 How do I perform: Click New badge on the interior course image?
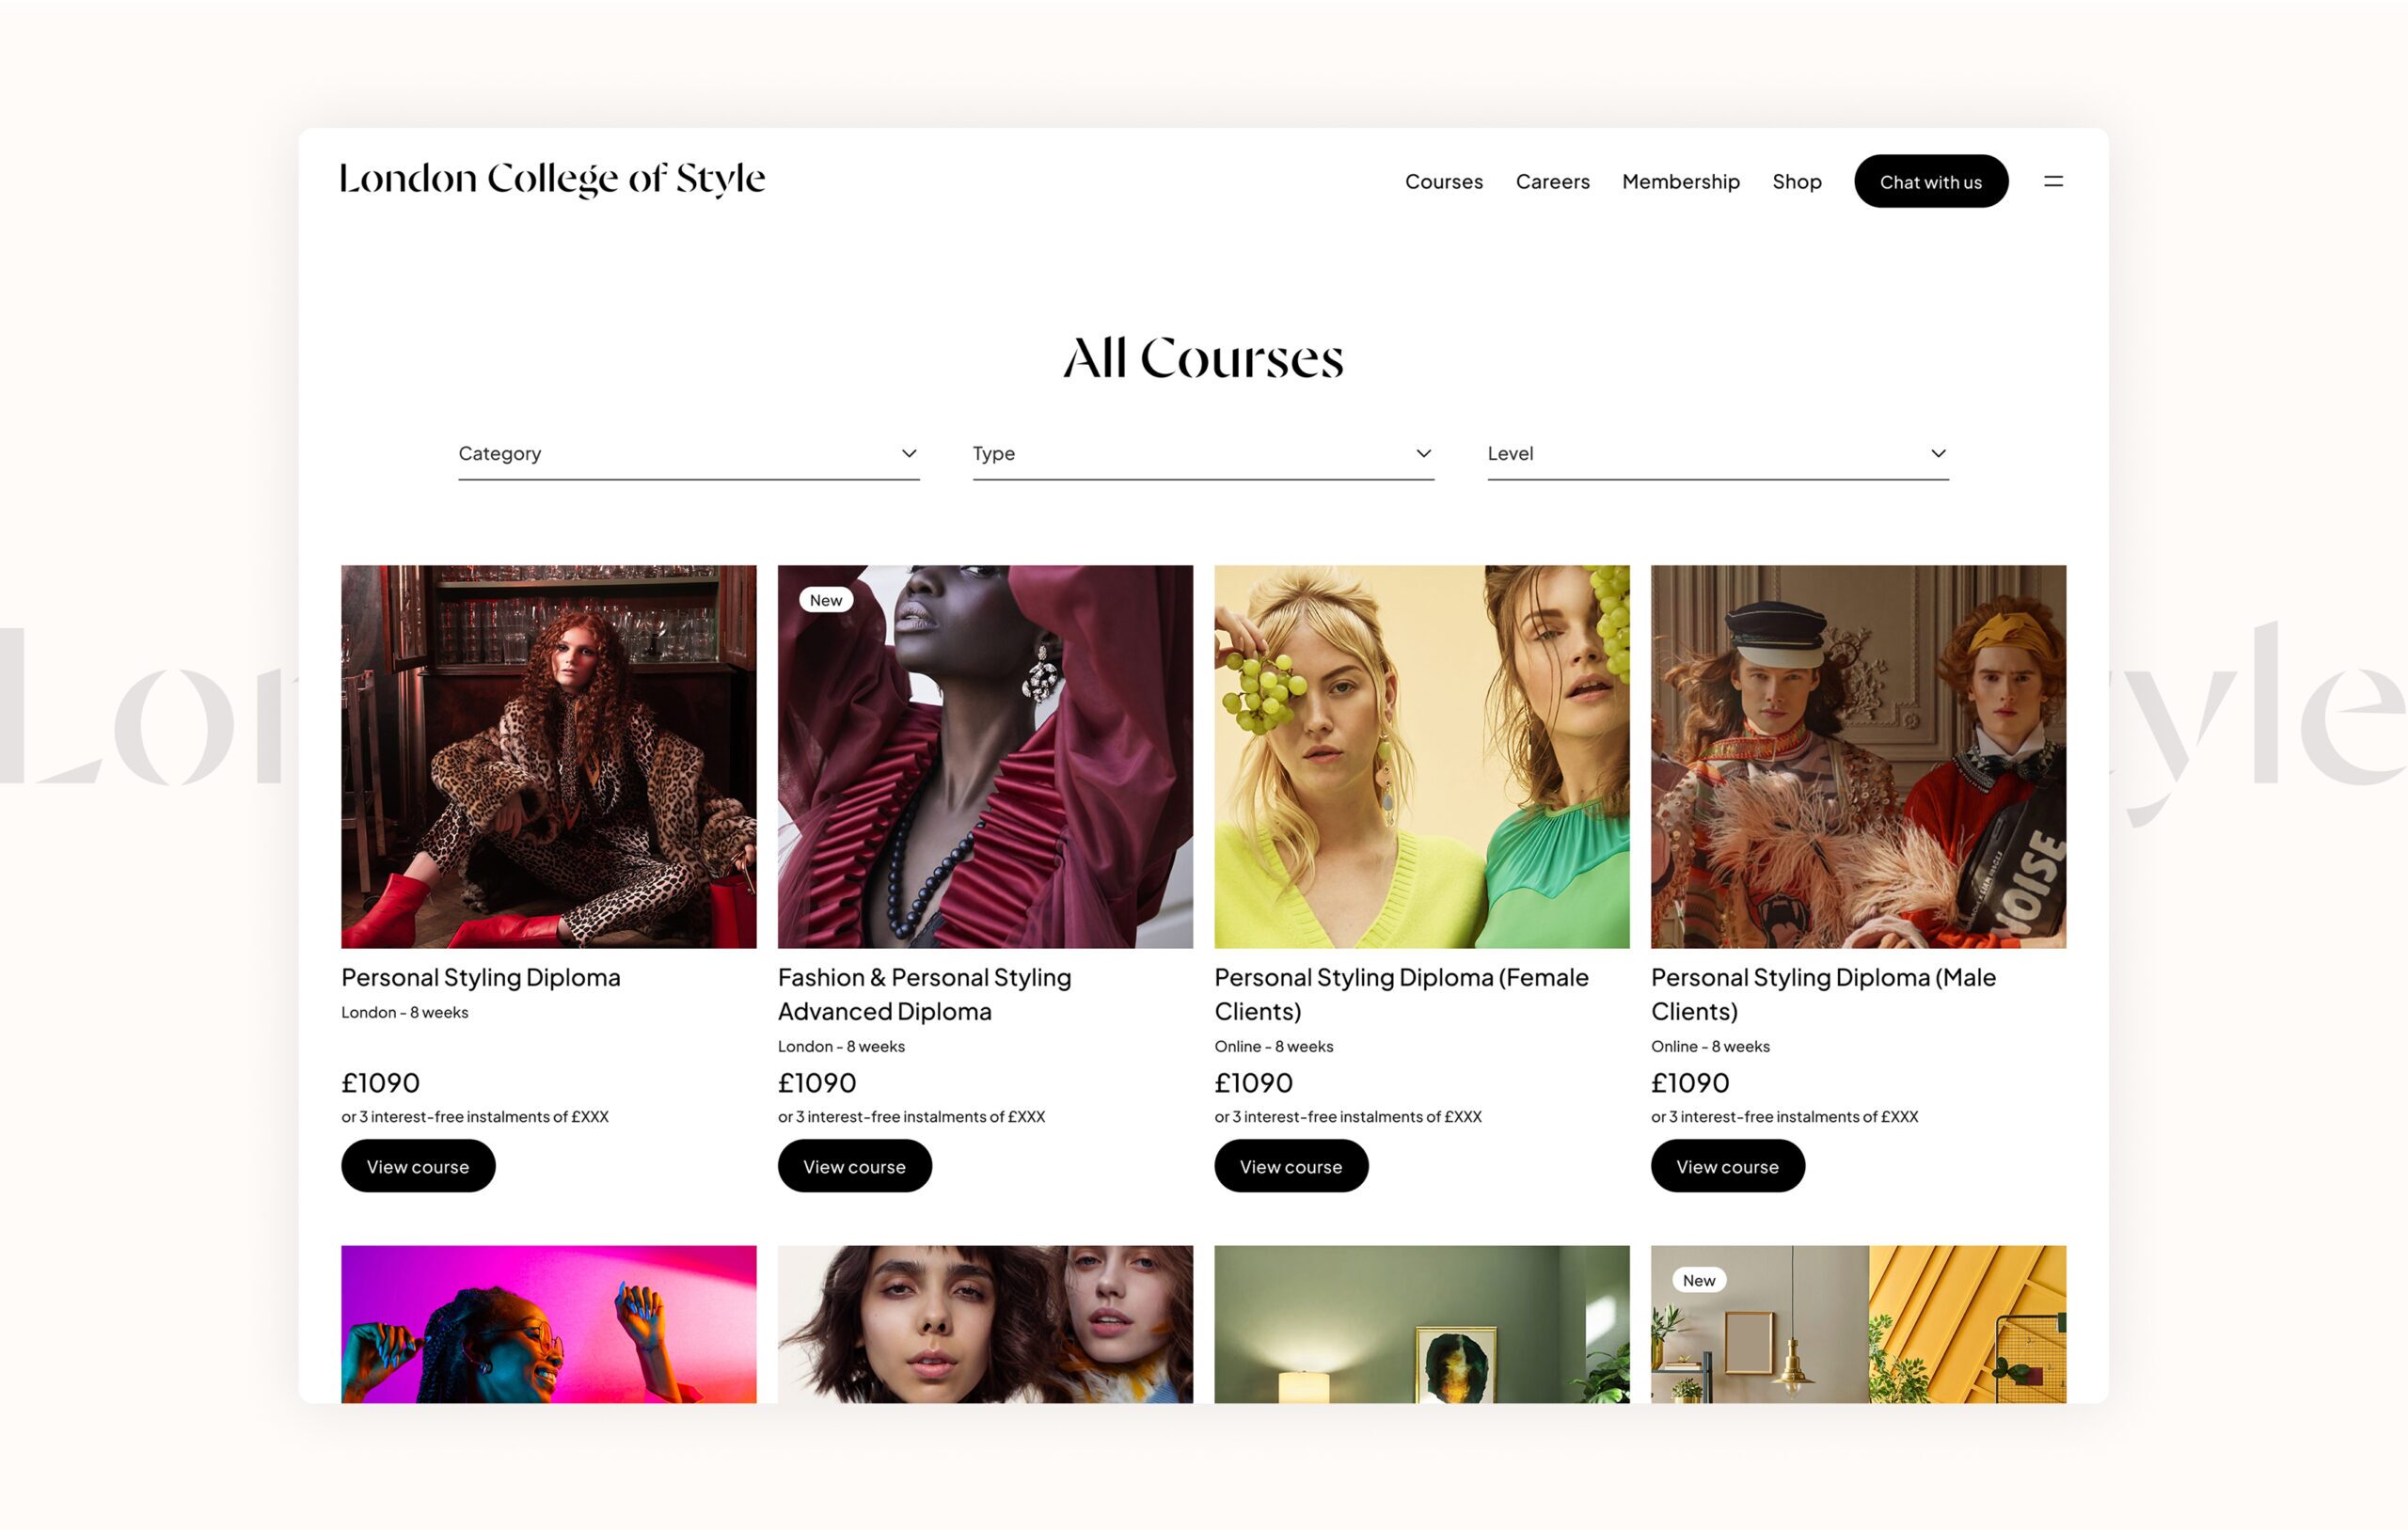pyautogui.click(x=1699, y=1280)
